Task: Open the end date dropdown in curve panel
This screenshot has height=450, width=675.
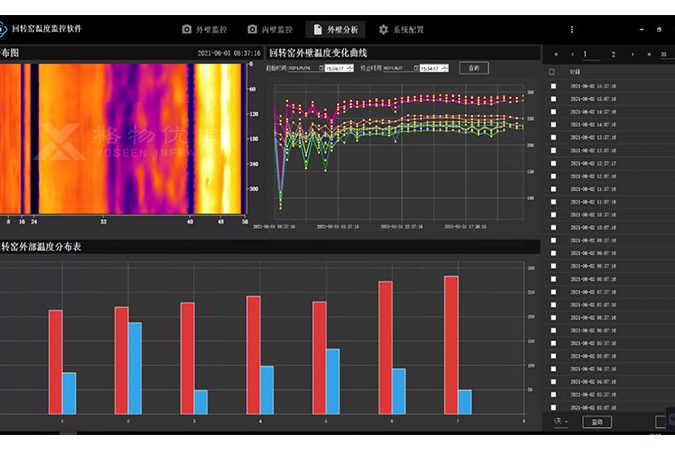Action: click(x=414, y=69)
